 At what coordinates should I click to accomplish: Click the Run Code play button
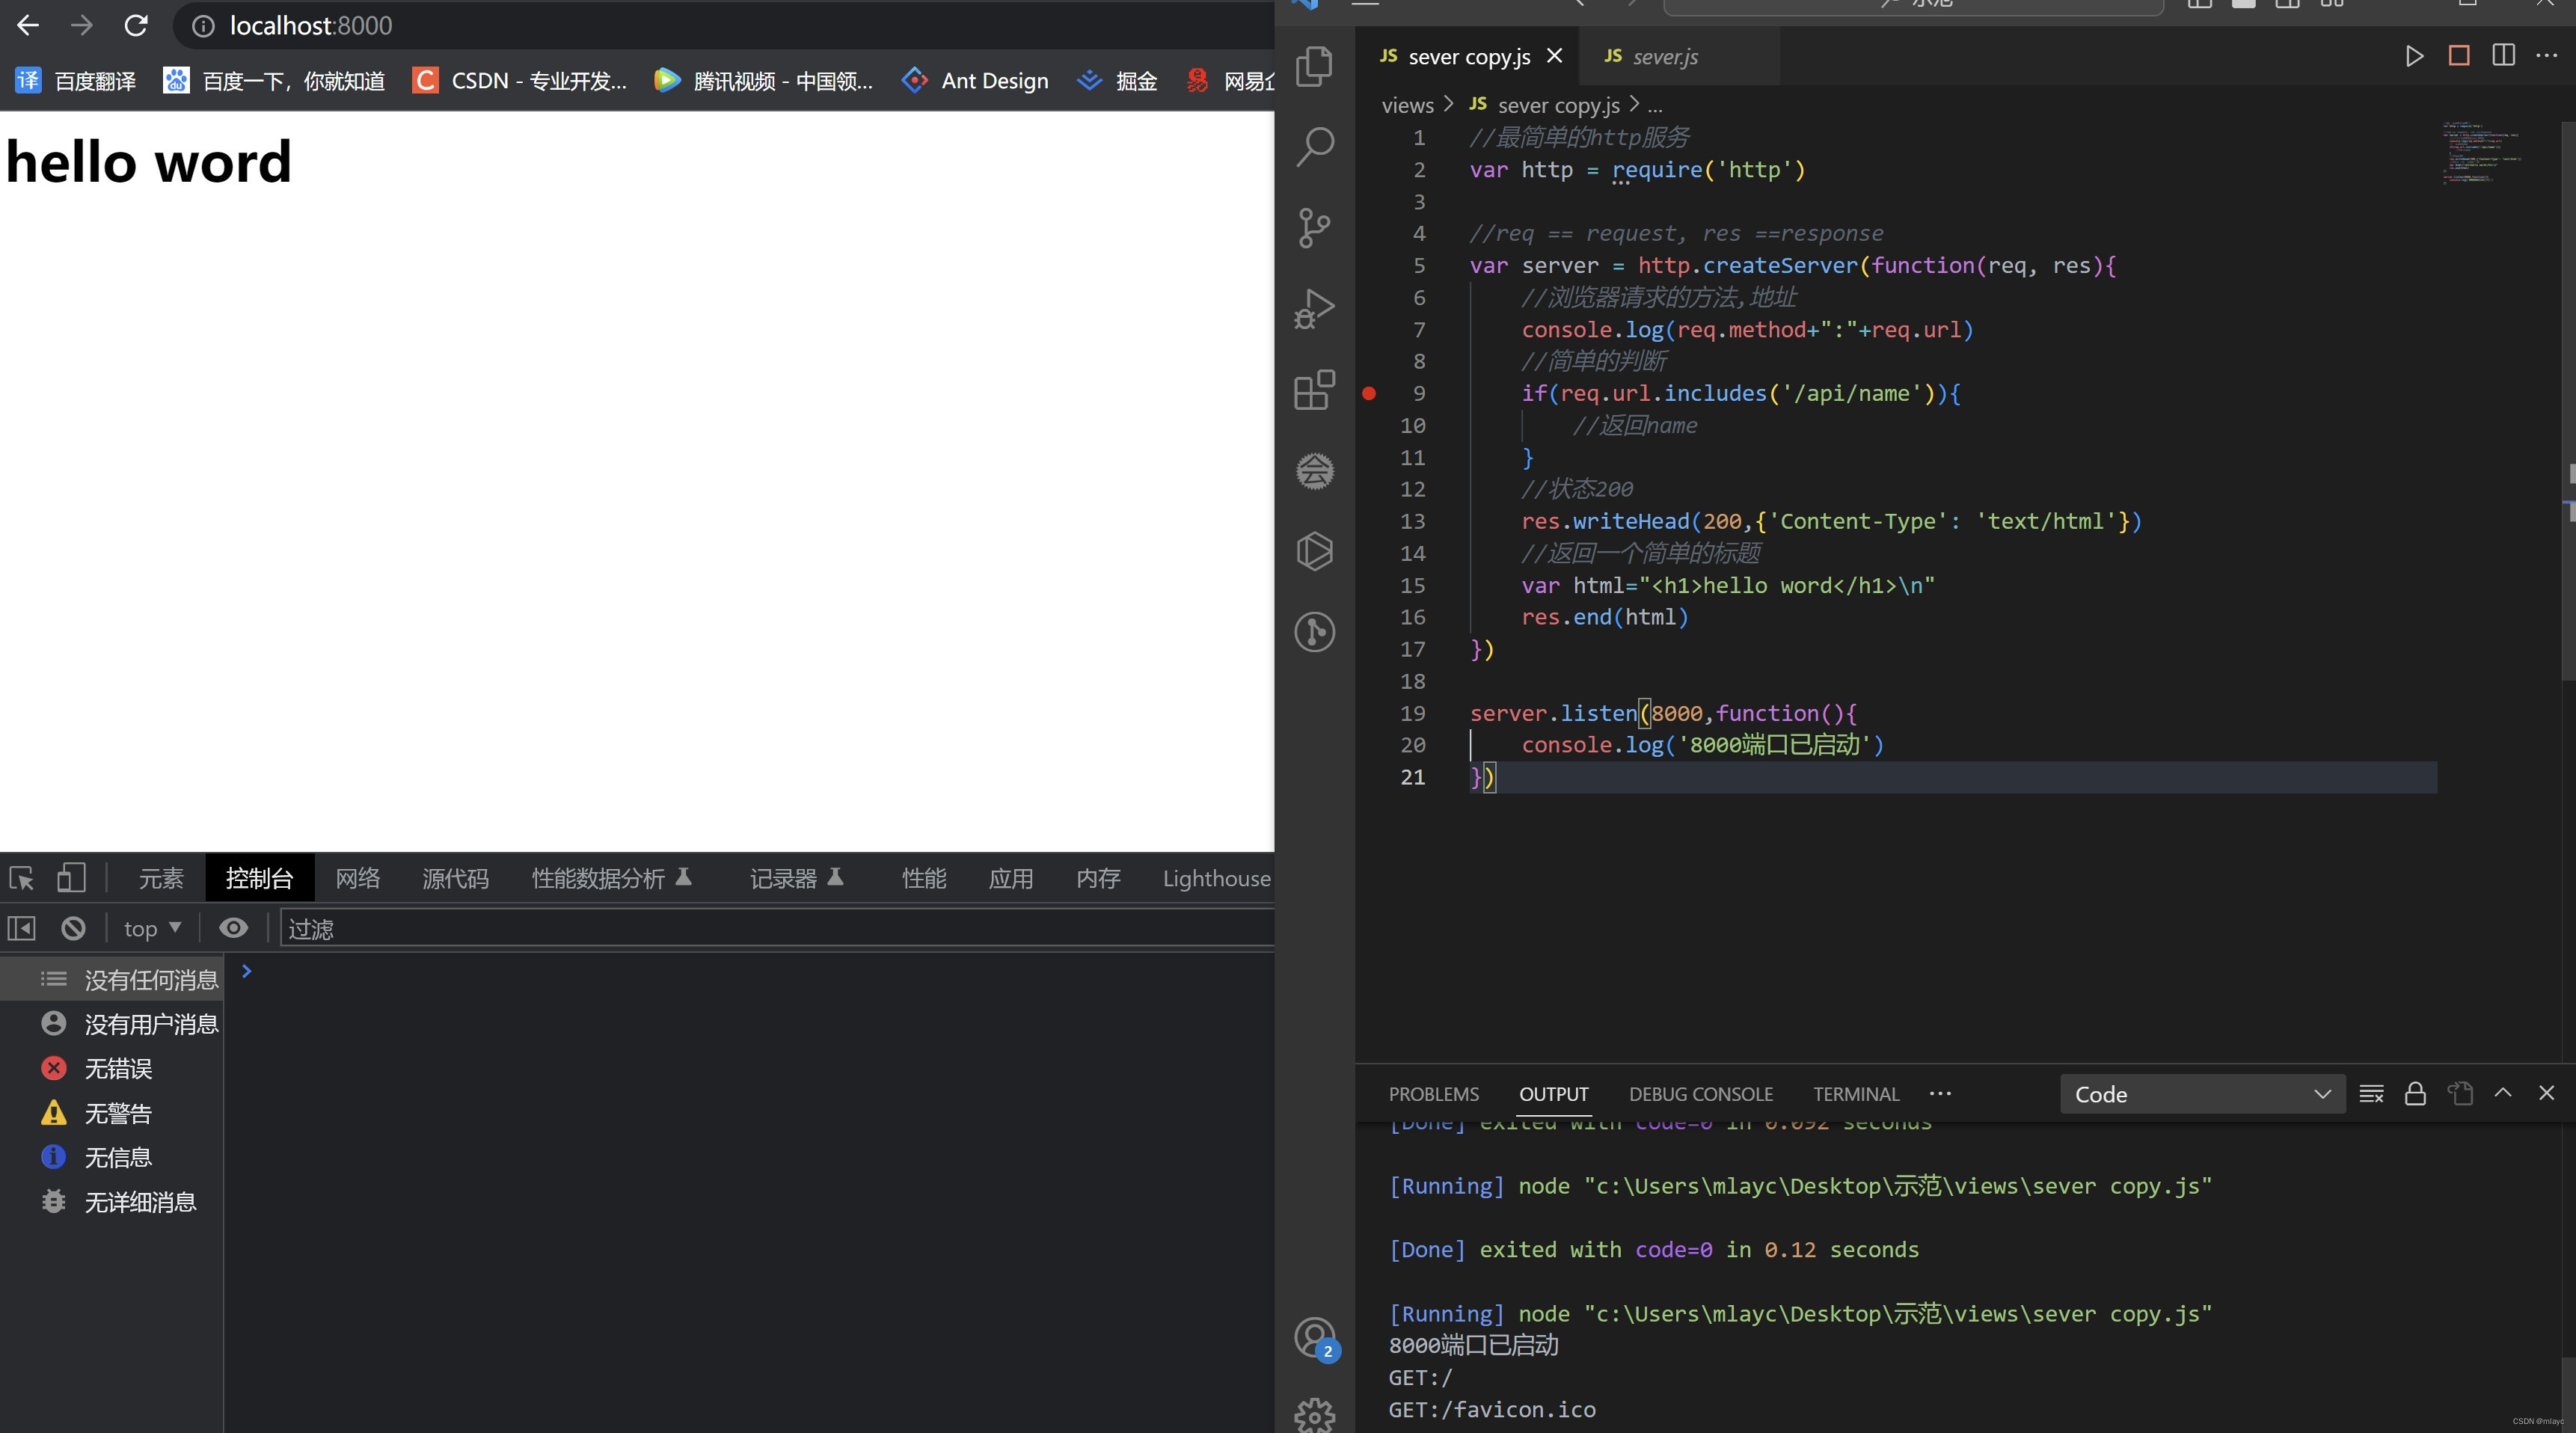tap(2414, 56)
